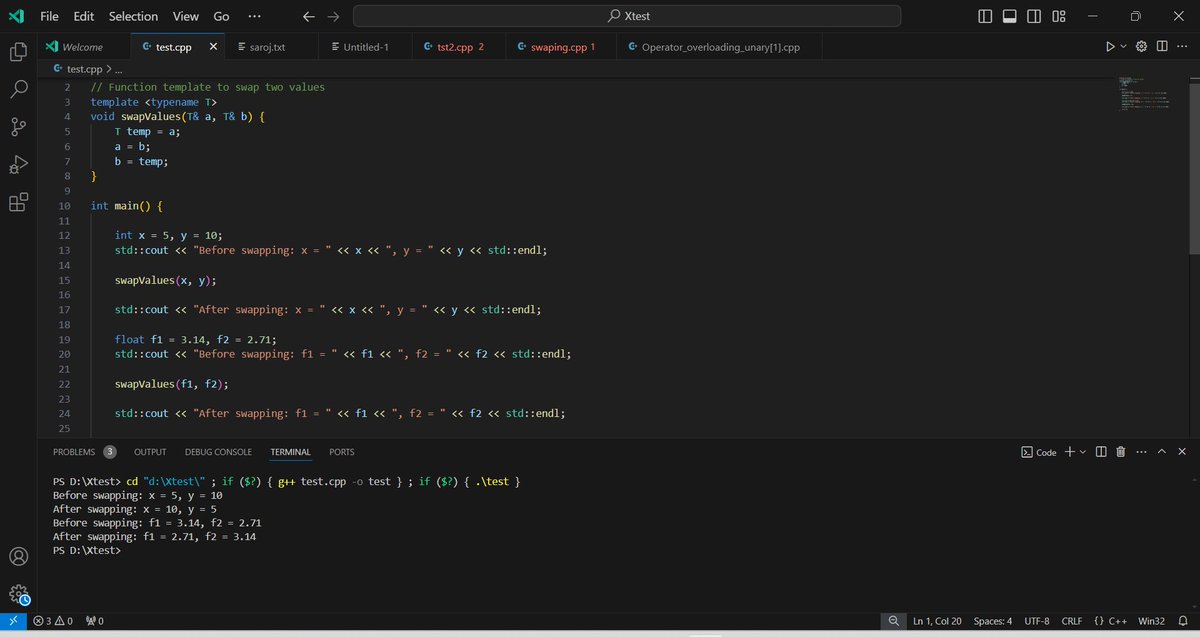Viewport: 1200px width, 637px height.
Task: Change file encoding UTF-8
Action: [1037, 621]
